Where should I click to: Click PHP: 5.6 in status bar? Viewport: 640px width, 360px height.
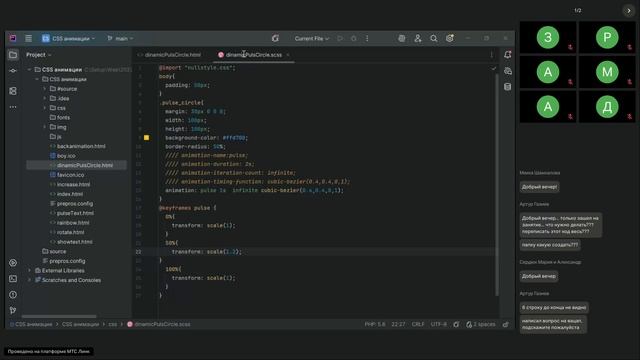coord(375,324)
